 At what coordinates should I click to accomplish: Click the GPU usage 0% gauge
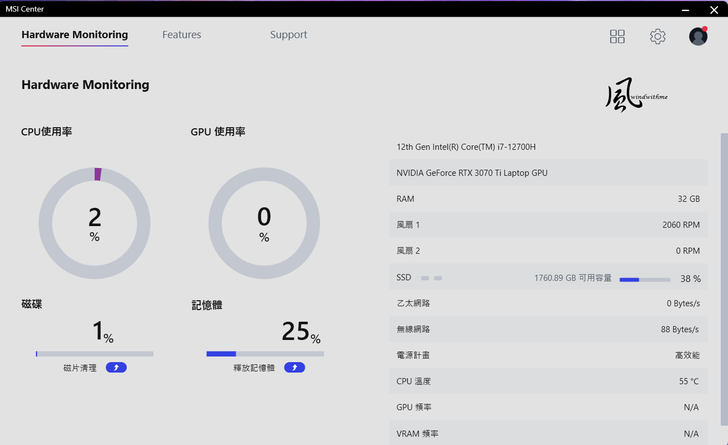click(264, 223)
